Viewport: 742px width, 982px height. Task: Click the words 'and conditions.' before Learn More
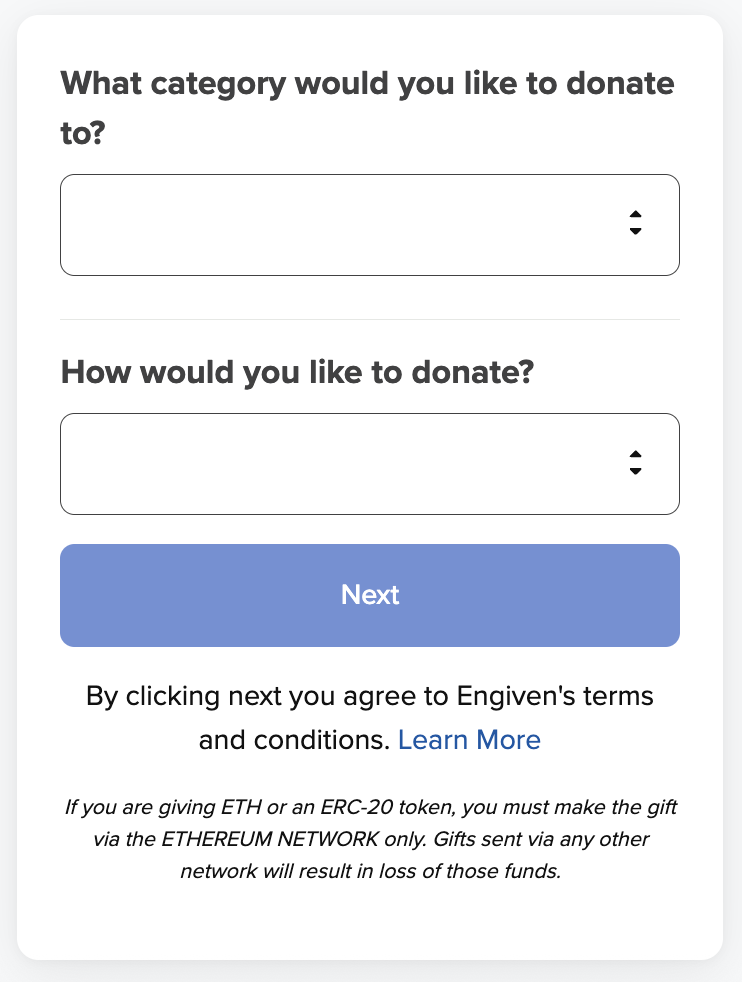294,740
